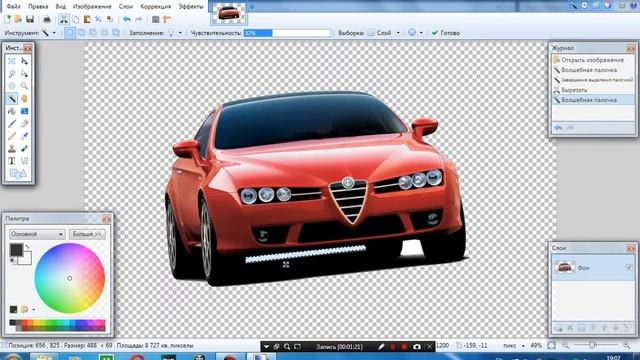Select the Paint Bucket tool
Screen dimensions: 640x360
point(12,111)
